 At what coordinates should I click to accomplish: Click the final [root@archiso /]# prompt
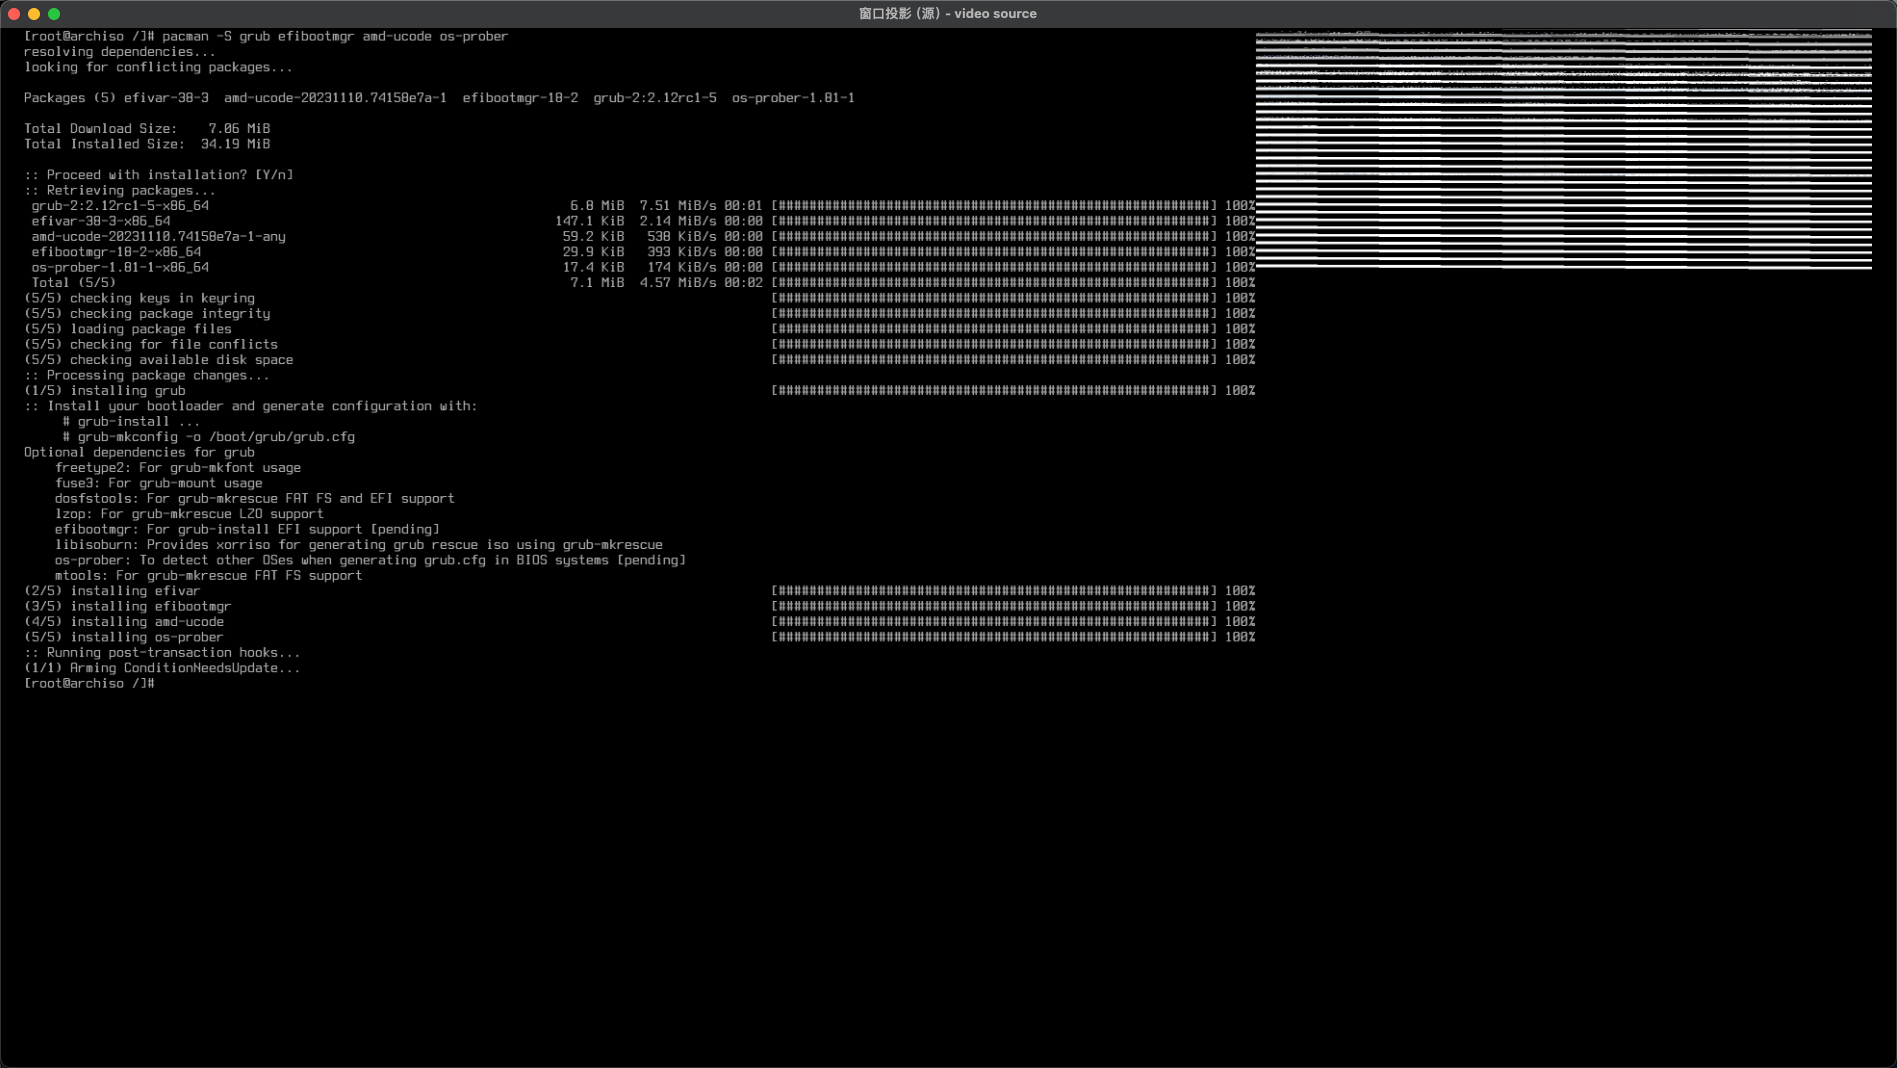click(x=89, y=683)
